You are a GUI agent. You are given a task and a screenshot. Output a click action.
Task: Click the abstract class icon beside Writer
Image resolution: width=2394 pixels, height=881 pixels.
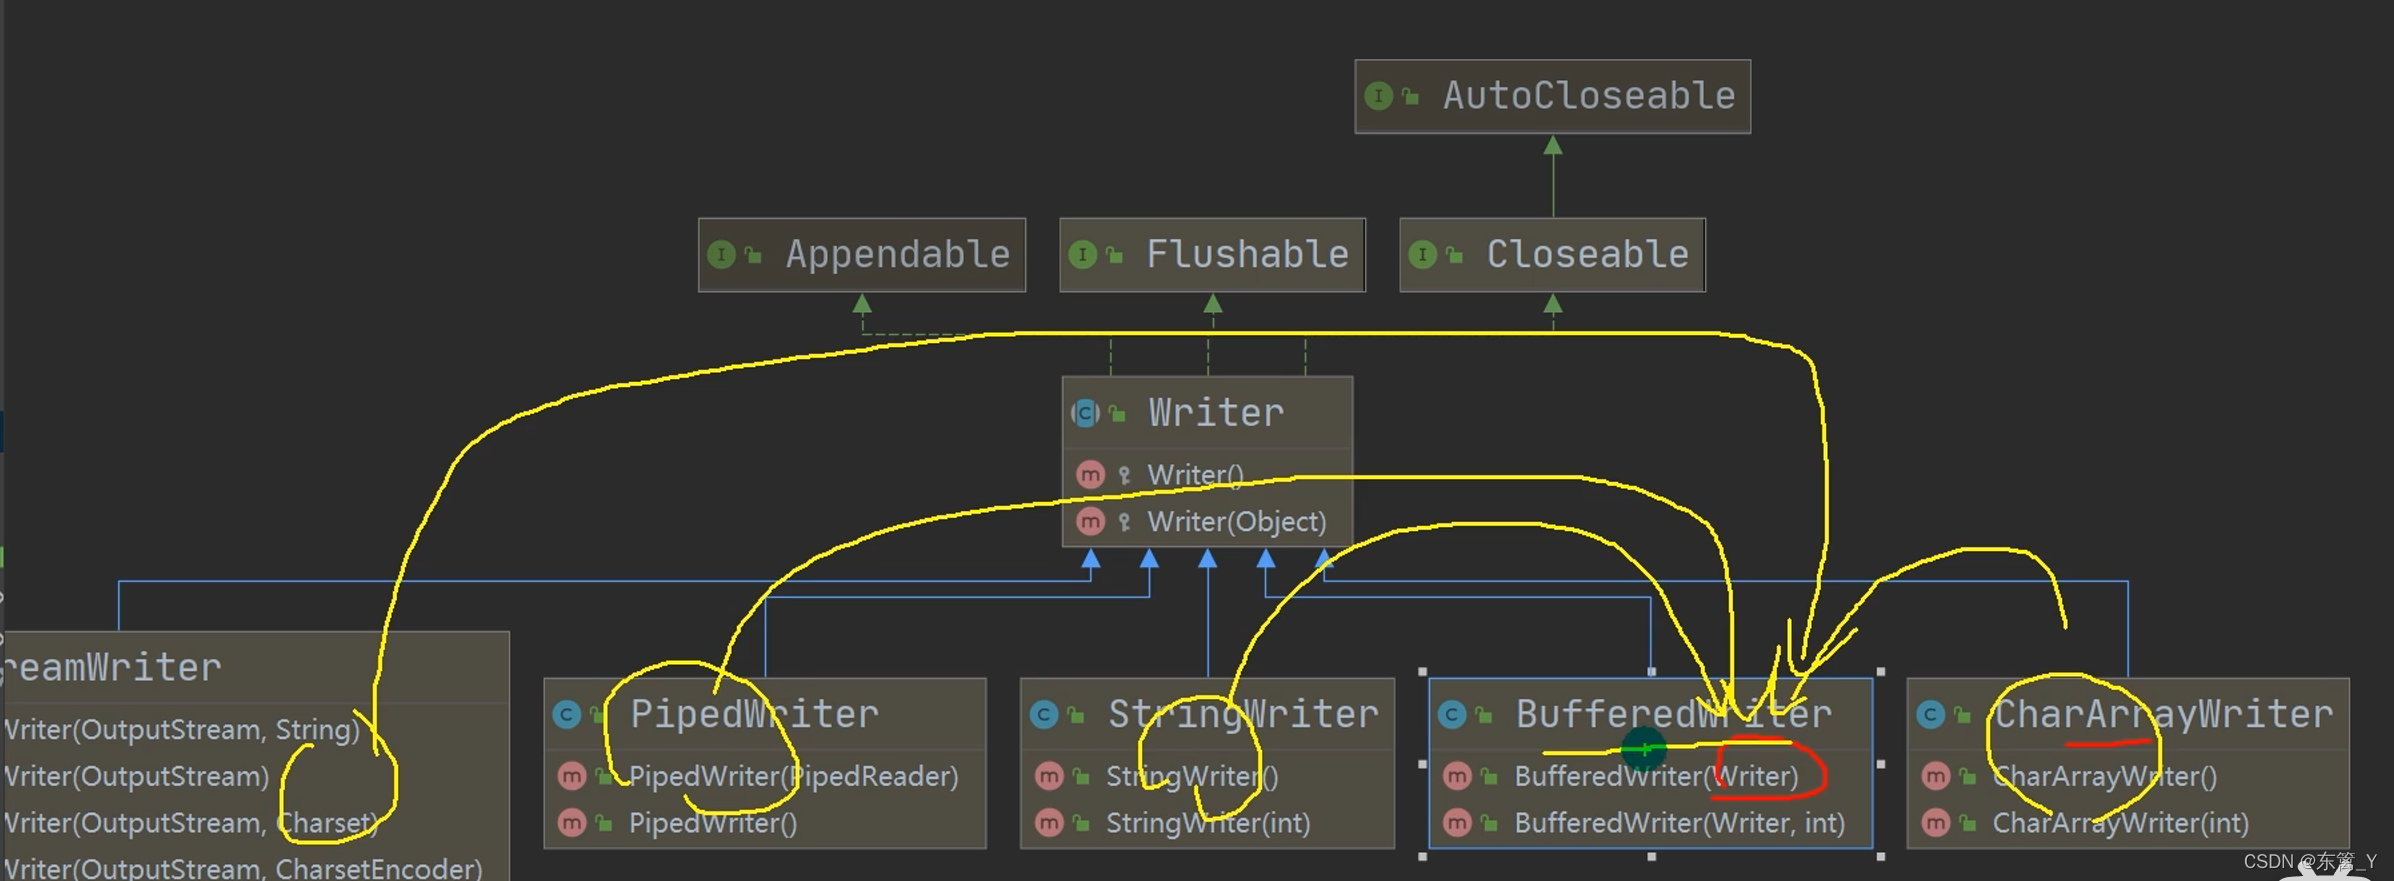click(1085, 413)
